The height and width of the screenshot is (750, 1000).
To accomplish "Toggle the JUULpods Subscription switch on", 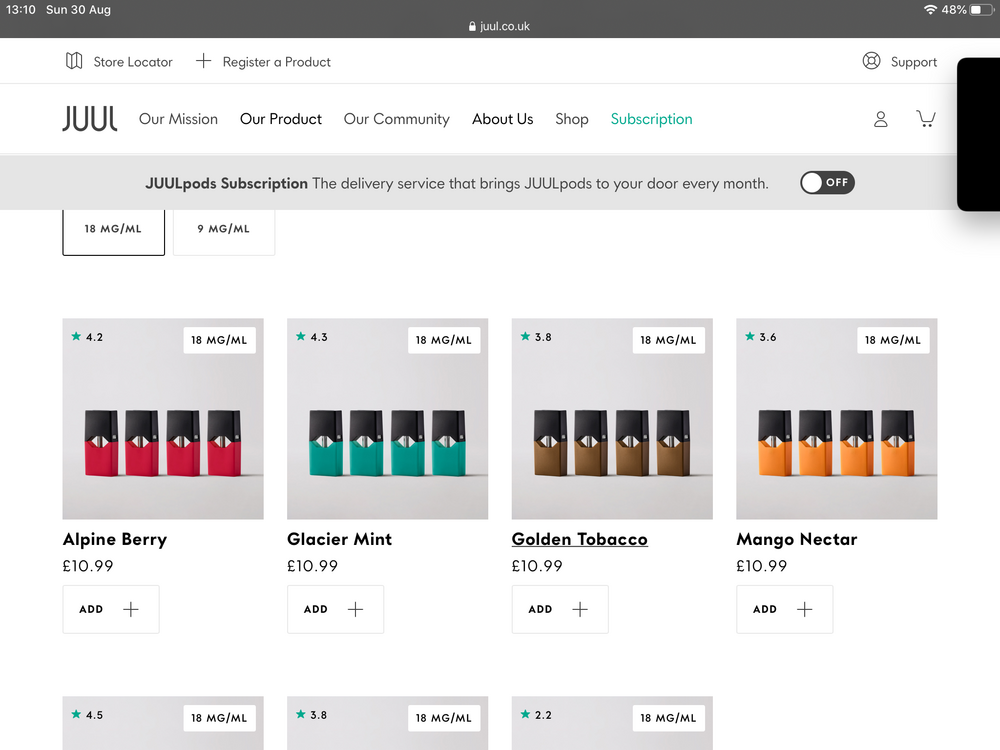I will (827, 183).
